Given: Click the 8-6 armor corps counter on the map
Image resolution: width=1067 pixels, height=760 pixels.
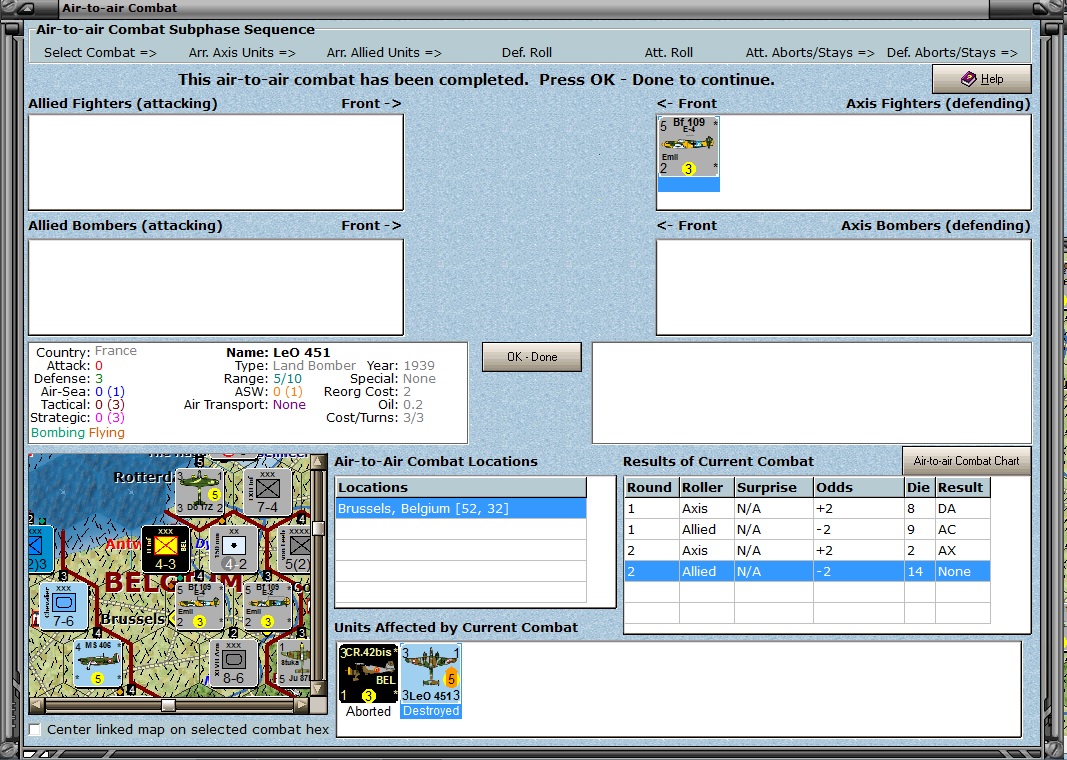Looking at the screenshot, I should 233,663.
